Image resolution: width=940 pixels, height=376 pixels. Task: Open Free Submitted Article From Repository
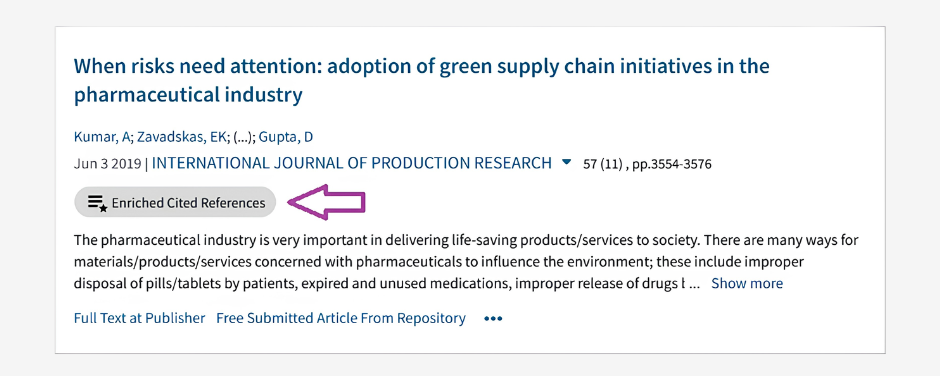pyautogui.click(x=341, y=318)
